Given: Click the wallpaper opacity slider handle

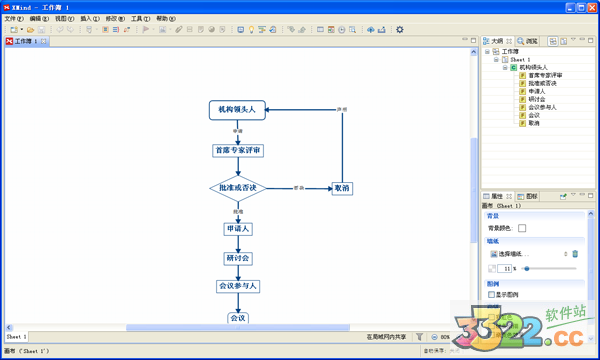Looking at the screenshot, I should (527, 269).
